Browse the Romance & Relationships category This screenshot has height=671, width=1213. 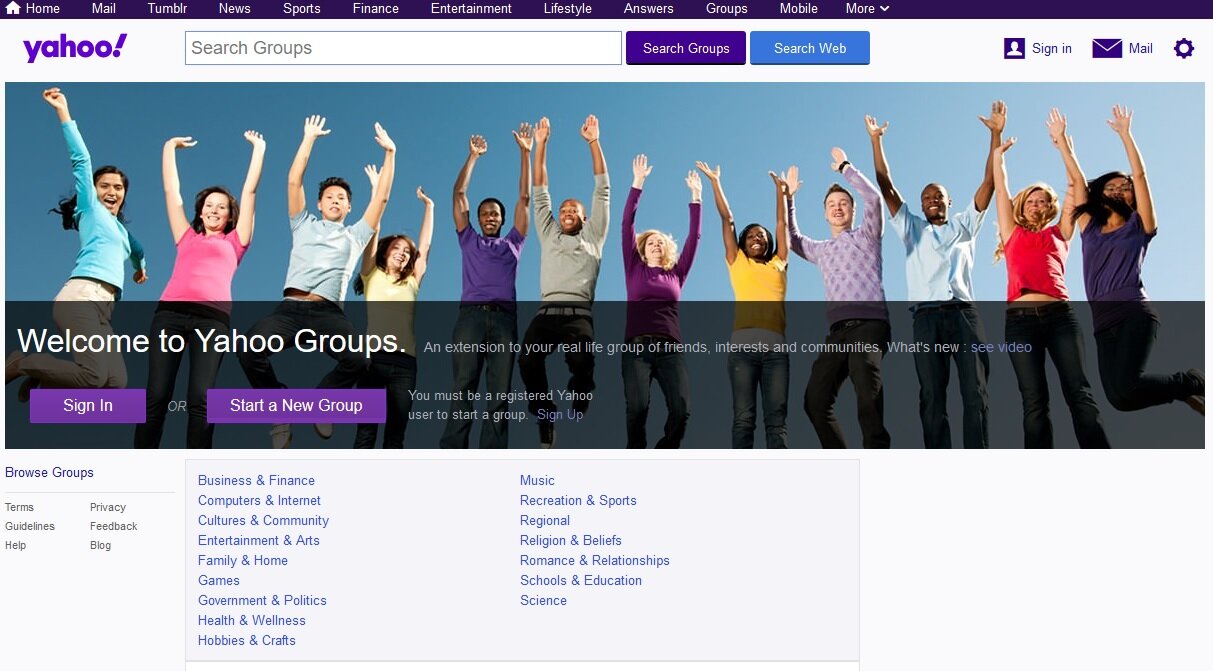595,560
